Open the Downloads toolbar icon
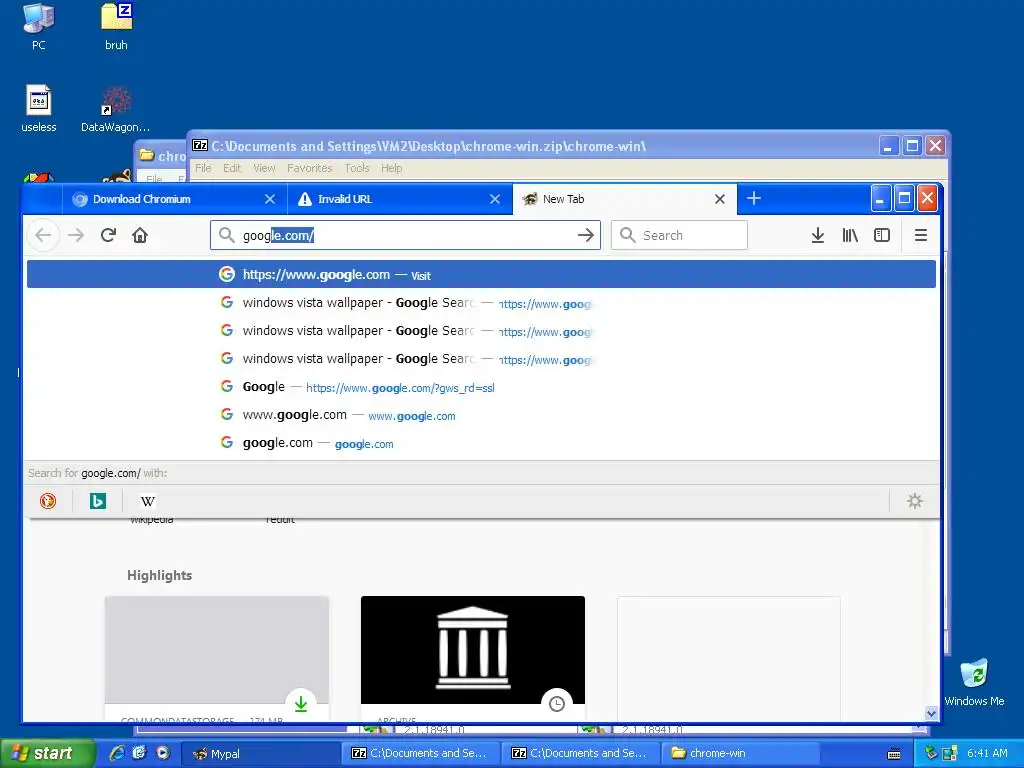1024x768 pixels. pyautogui.click(x=818, y=235)
